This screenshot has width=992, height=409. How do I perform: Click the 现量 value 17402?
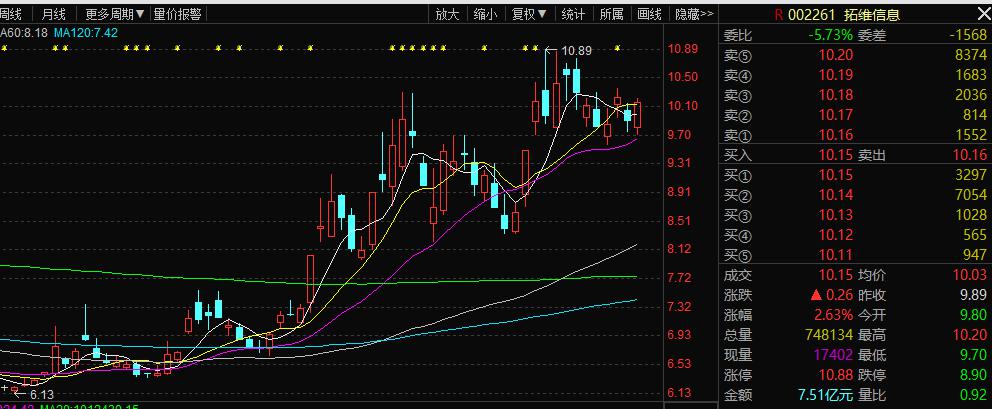pos(832,355)
